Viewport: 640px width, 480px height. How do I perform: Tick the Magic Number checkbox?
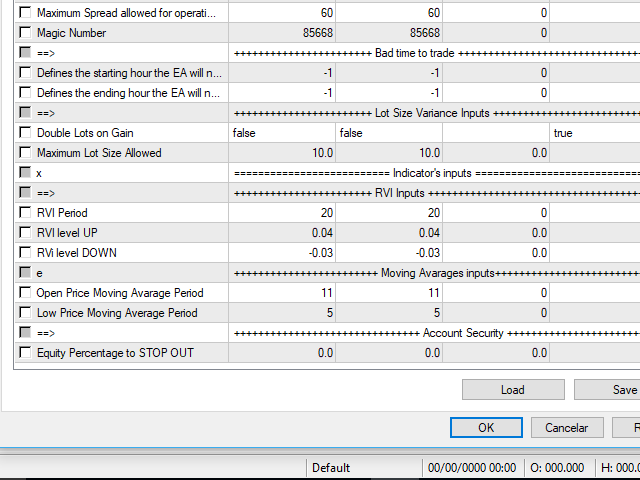[x=25, y=33]
